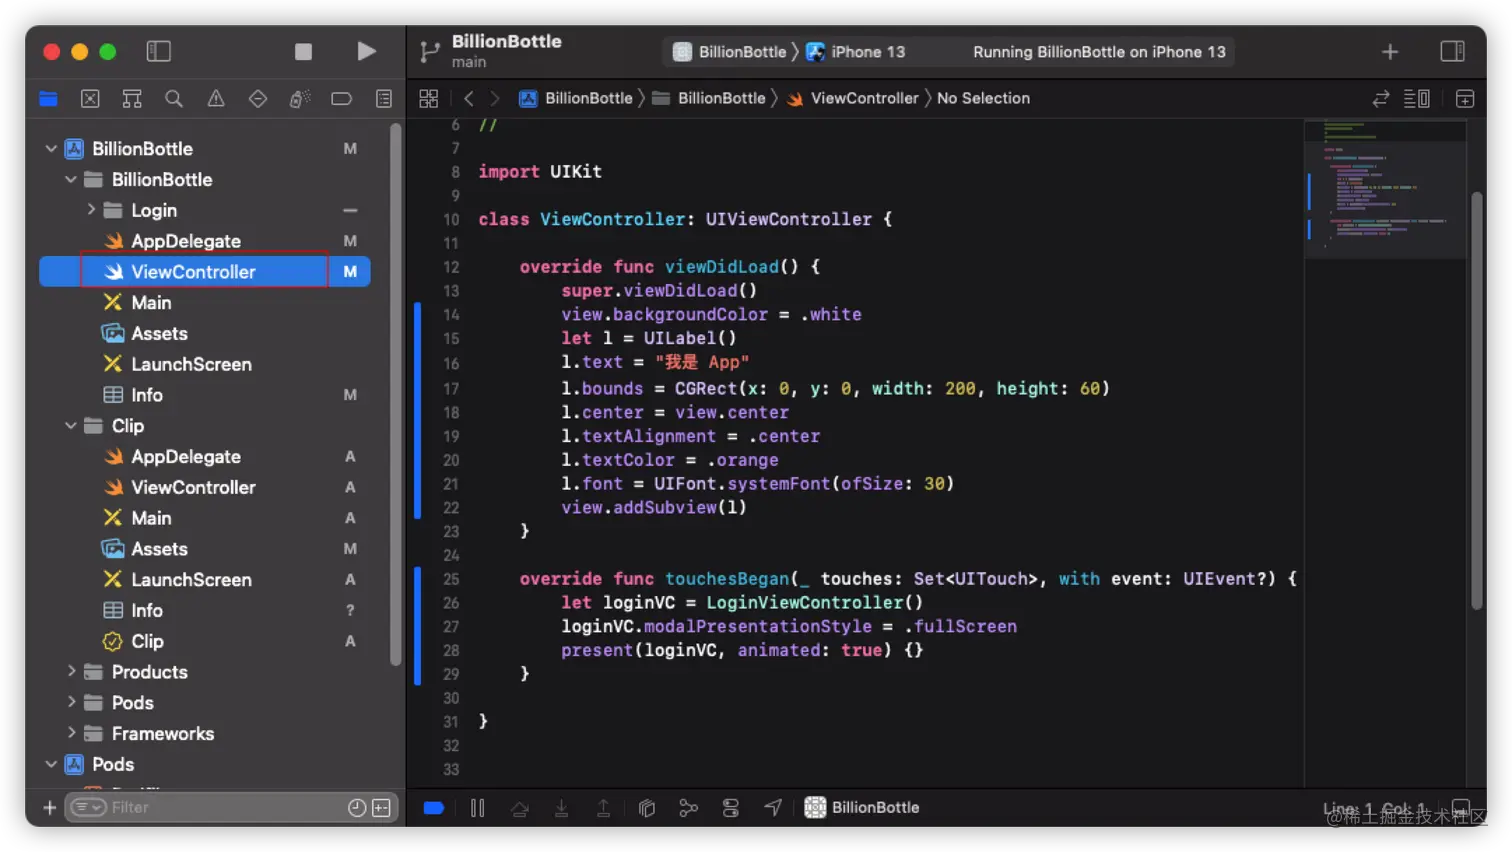Screen dimensions: 1512x852
Task: Toggle the navigator sidebar visibility
Action: tap(159, 51)
